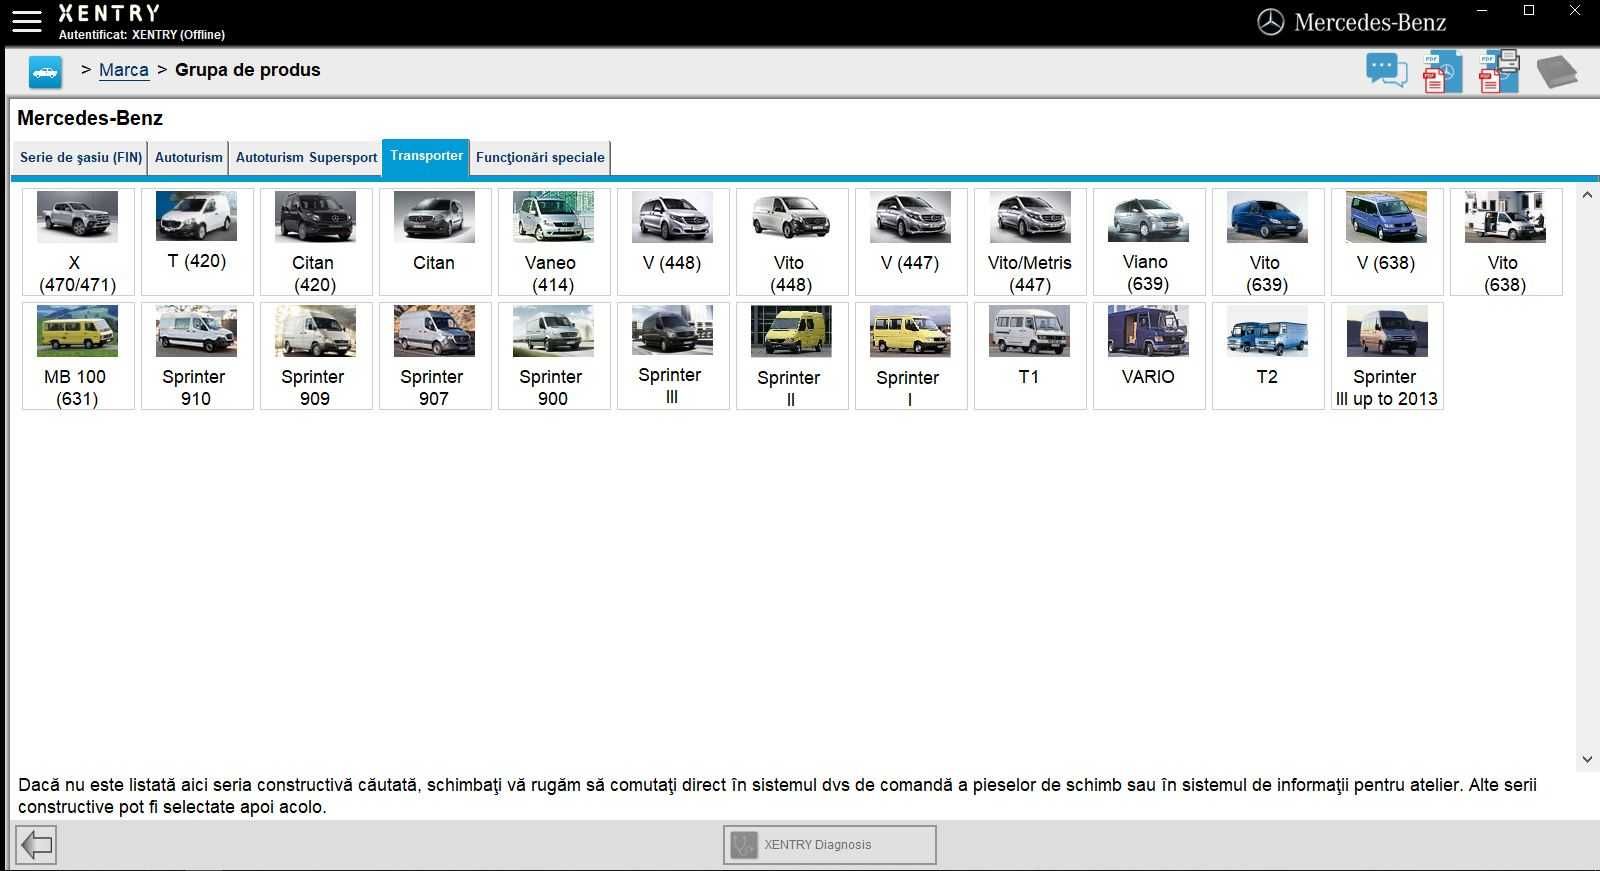Screen dimensions: 1600x871
Task: Select the Sprinter II model
Action: point(792,356)
